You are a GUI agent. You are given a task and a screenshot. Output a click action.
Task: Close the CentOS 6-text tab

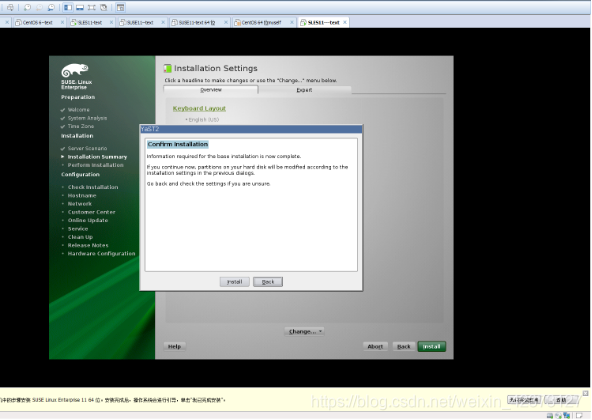click(x=62, y=22)
